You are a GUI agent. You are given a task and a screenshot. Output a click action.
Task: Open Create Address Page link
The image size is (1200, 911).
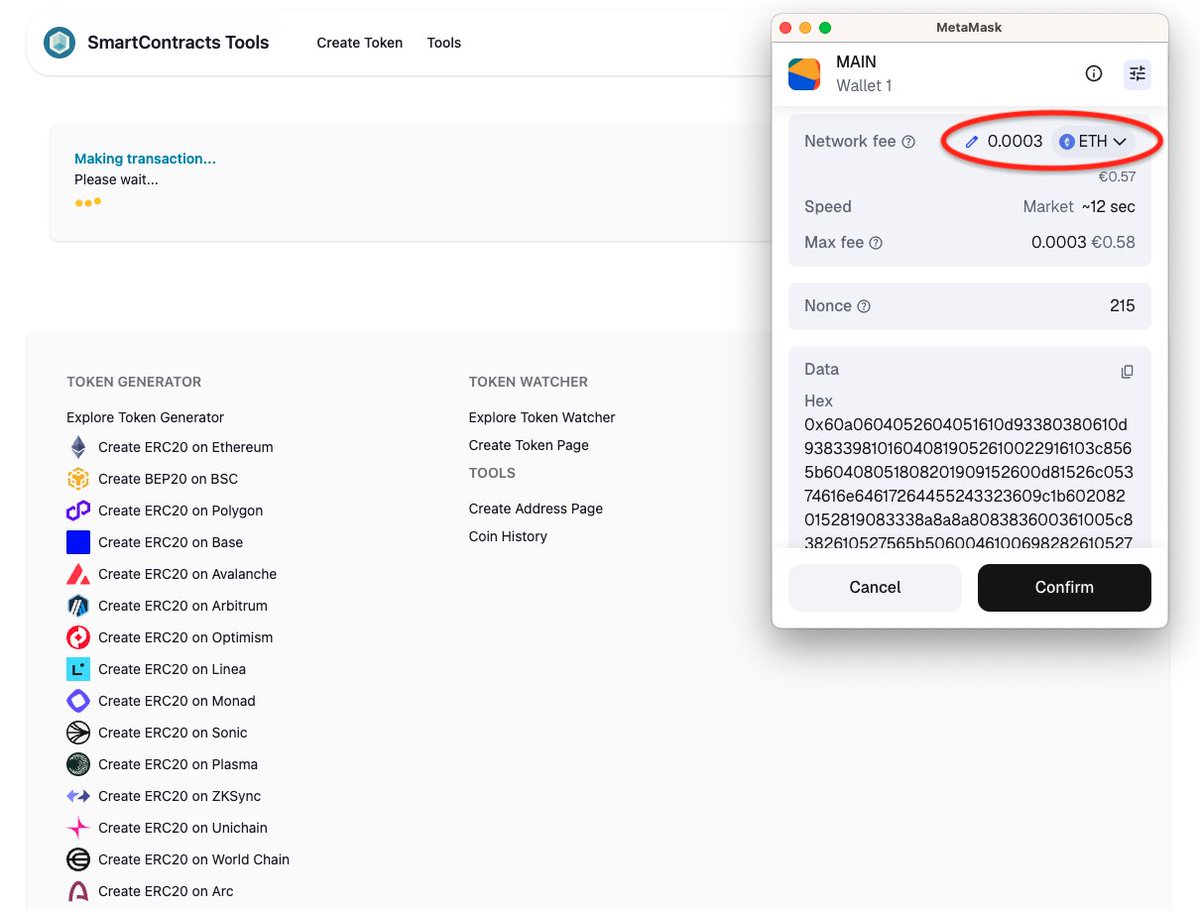536,508
